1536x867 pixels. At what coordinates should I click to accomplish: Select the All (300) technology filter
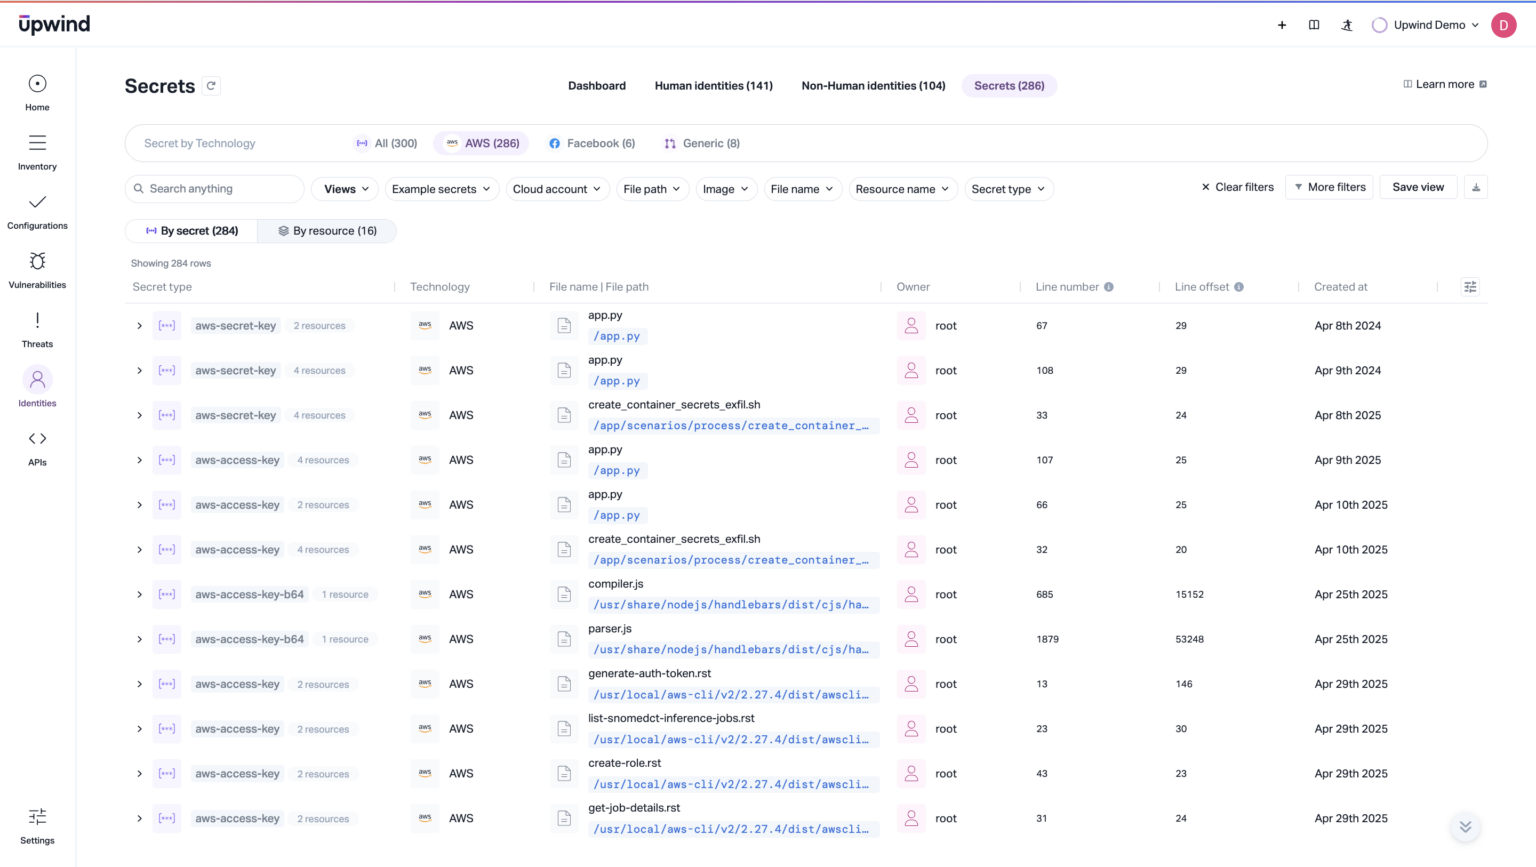point(387,144)
